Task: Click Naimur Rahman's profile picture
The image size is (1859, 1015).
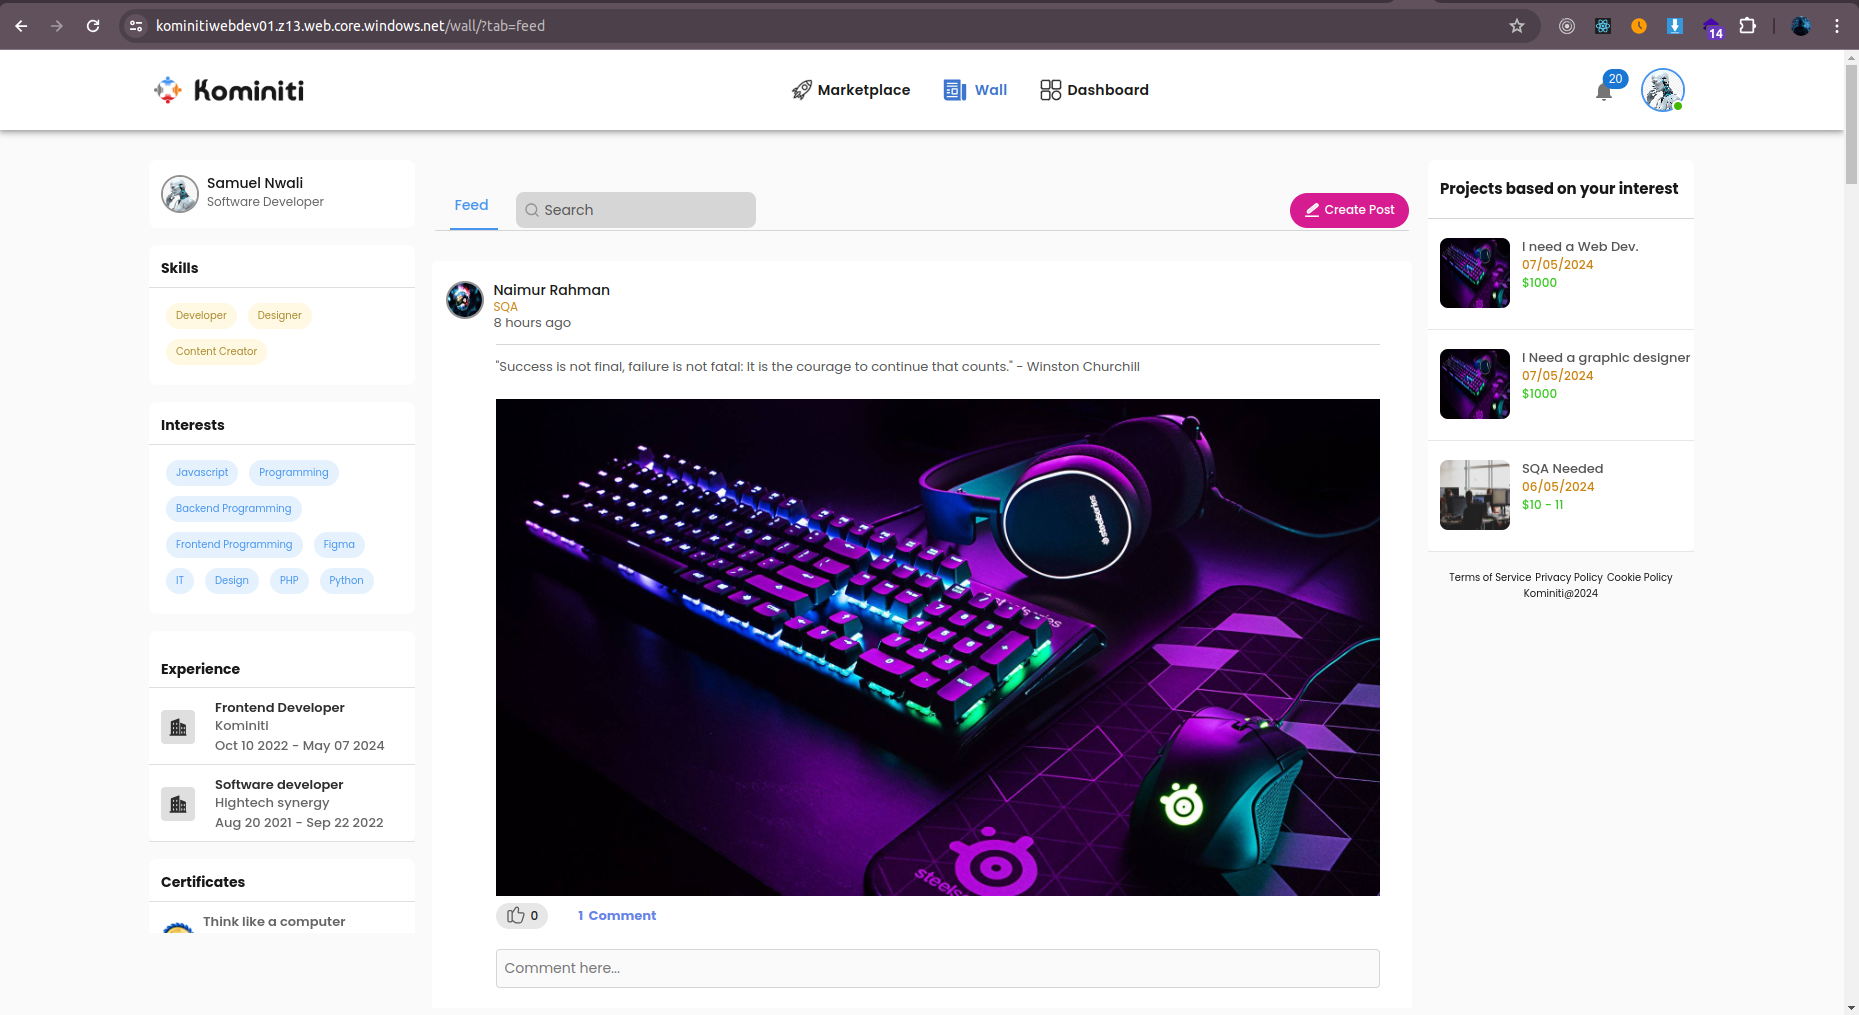Action: (x=465, y=300)
